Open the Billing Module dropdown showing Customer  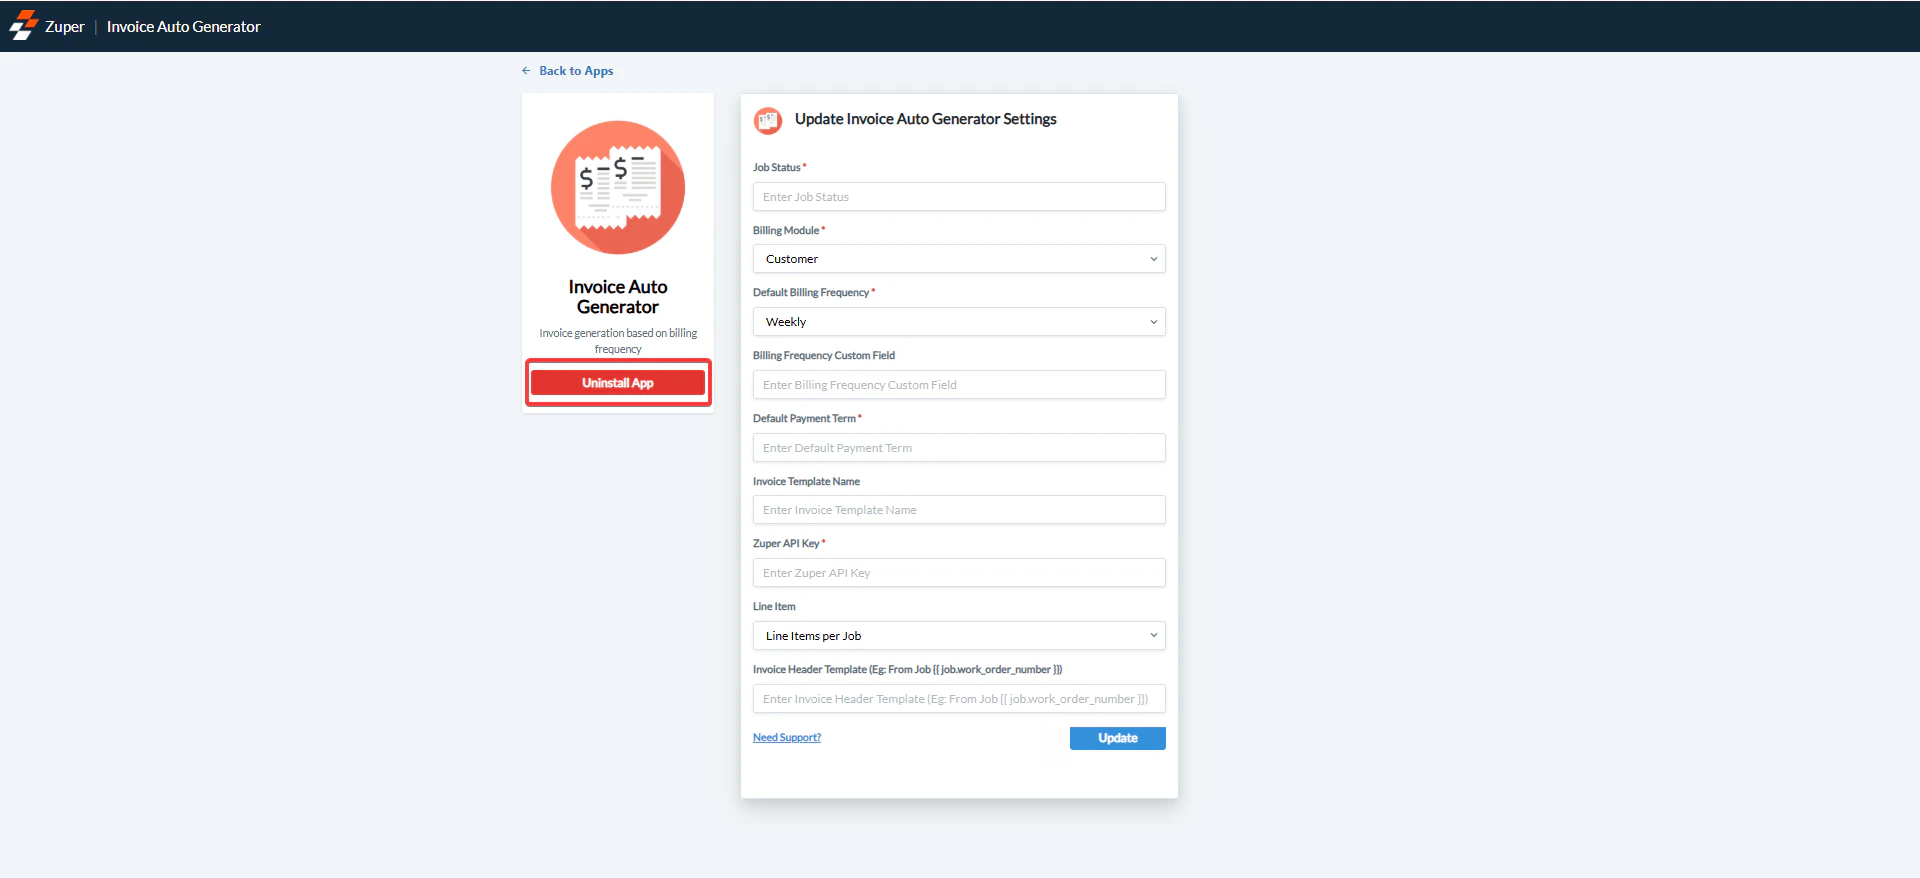click(959, 259)
